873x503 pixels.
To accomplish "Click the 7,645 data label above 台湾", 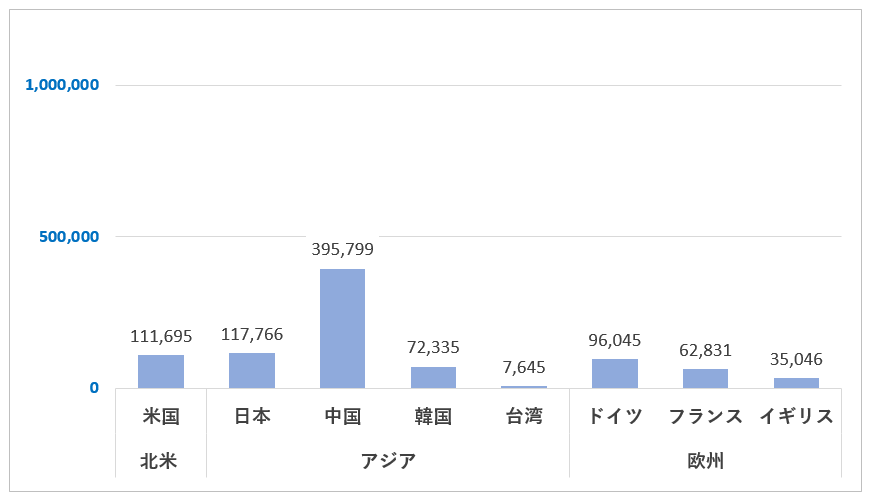I will click(x=524, y=367).
